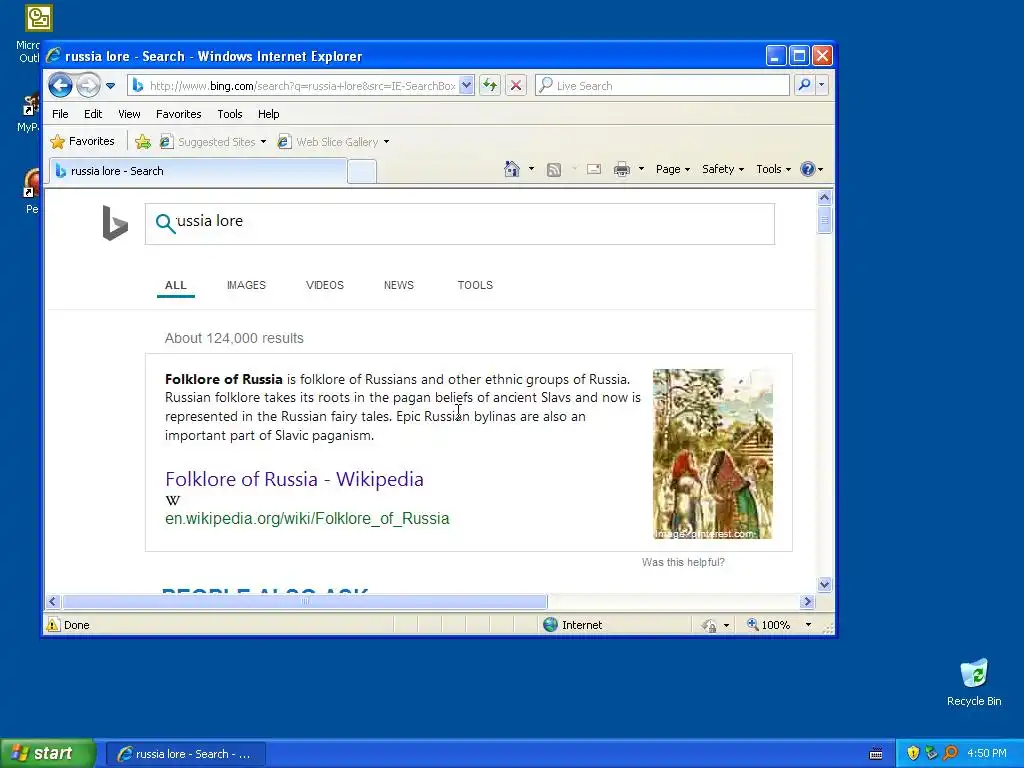1024x768 pixels.
Task: Add to Favorites bar star icon
Action: coord(142,142)
